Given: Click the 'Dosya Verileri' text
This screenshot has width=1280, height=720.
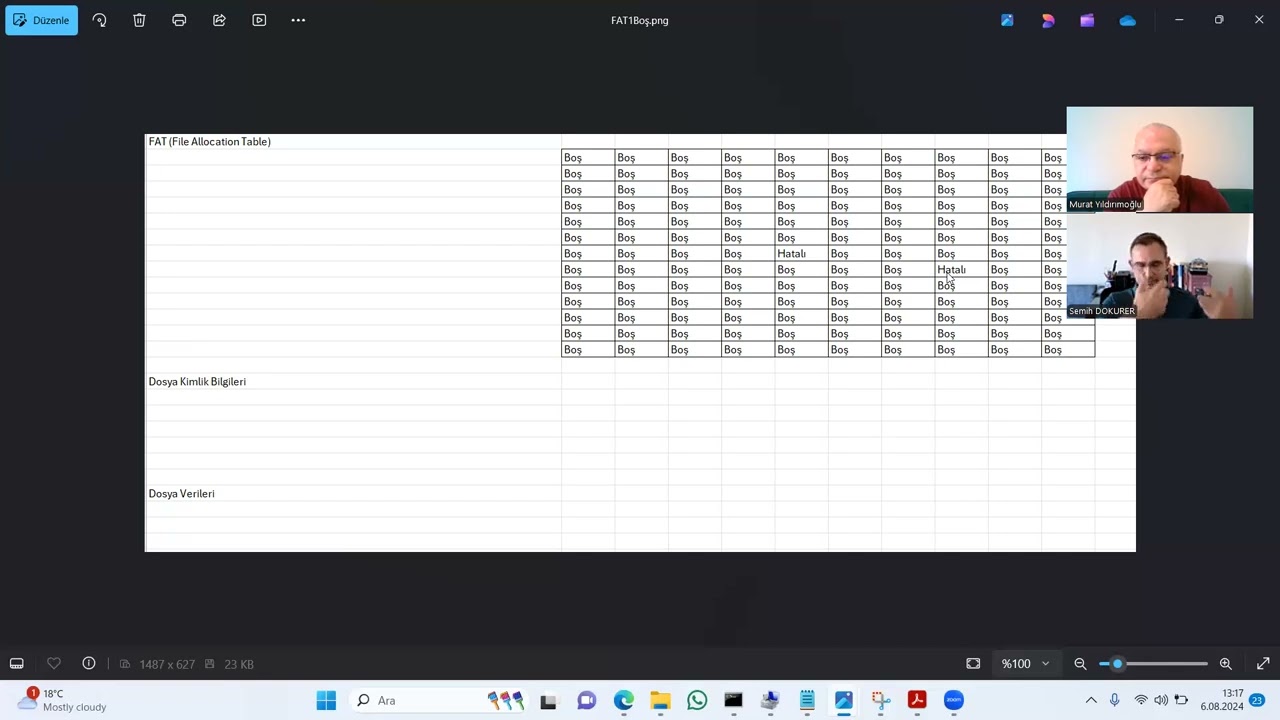Looking at the screenshot, I should (x=181, y=494).
